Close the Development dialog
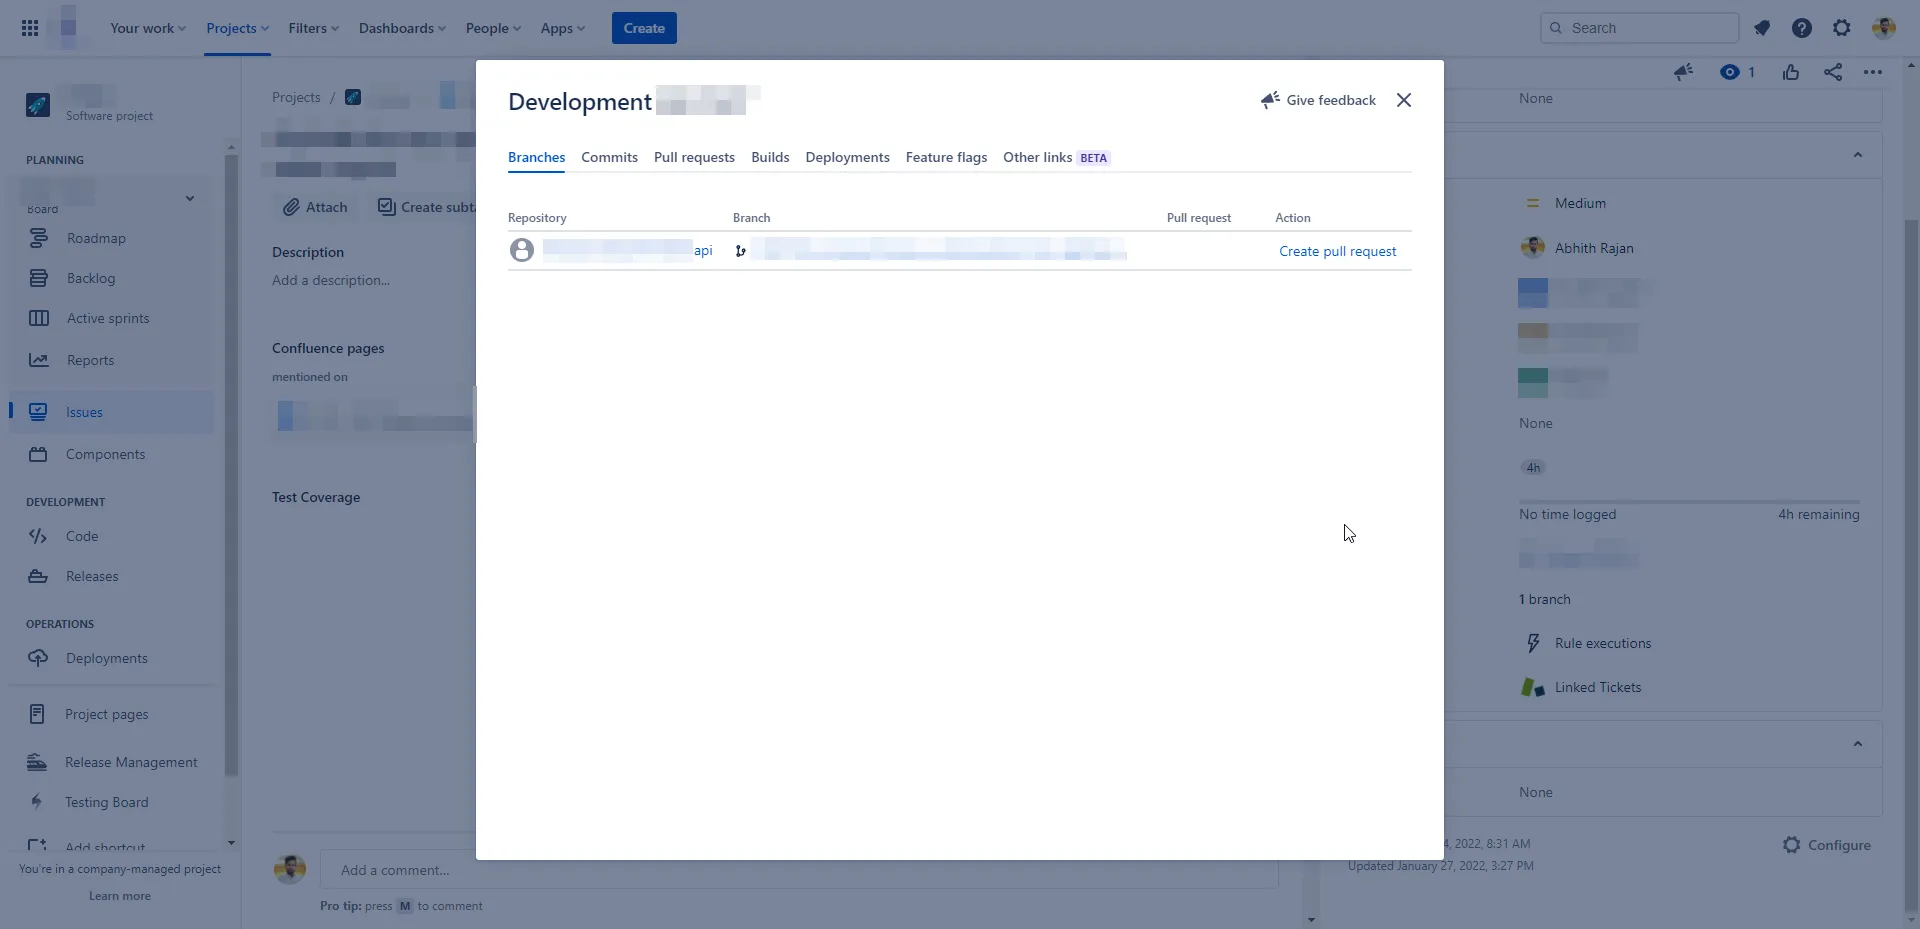This screenshot has width=1920, height=929. click(x=1404, y=100)
